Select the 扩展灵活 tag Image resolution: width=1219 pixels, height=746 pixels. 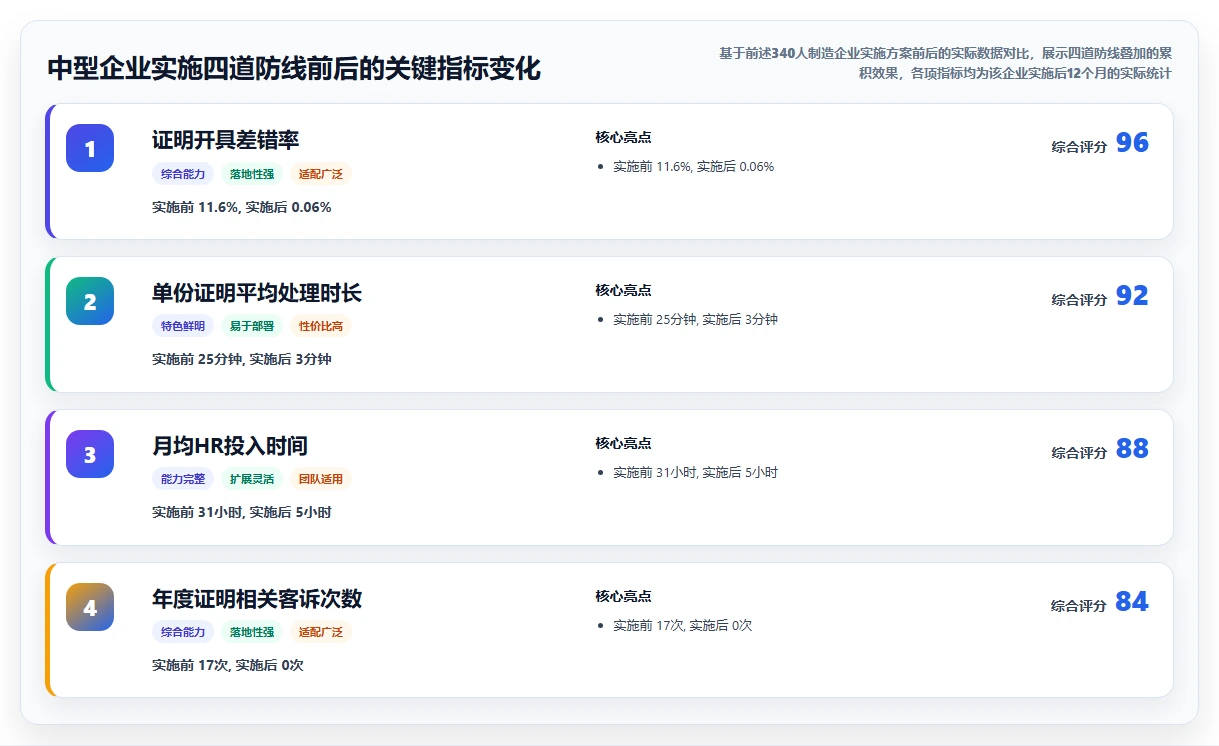[x=252, y=479]
